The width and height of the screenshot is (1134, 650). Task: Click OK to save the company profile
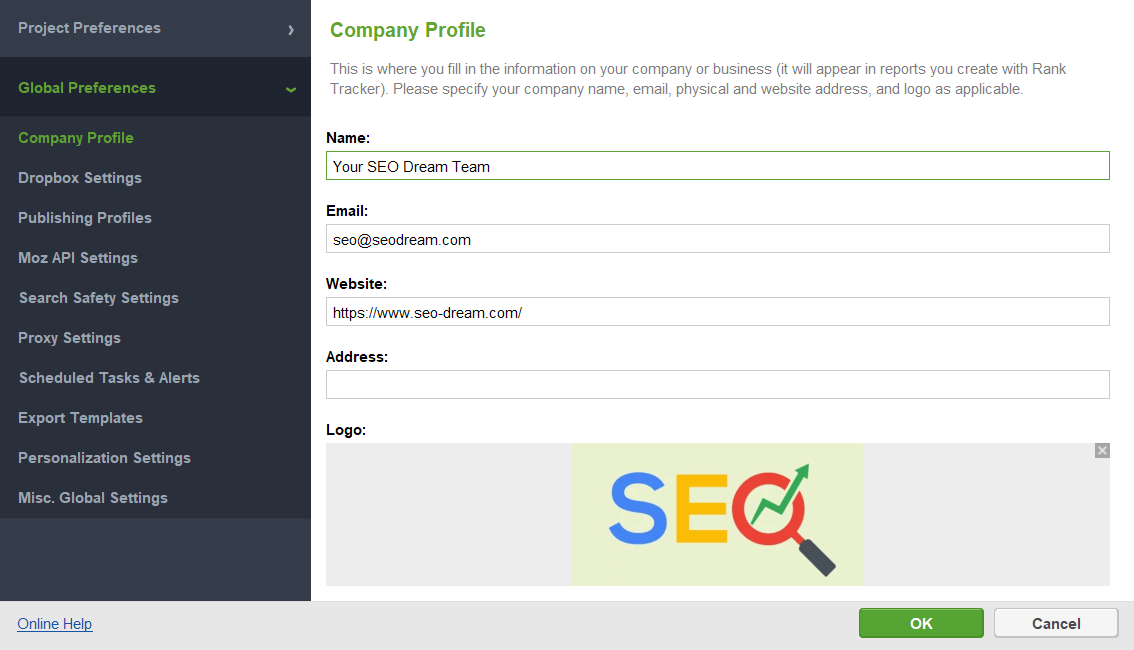(x=920, y=622)
